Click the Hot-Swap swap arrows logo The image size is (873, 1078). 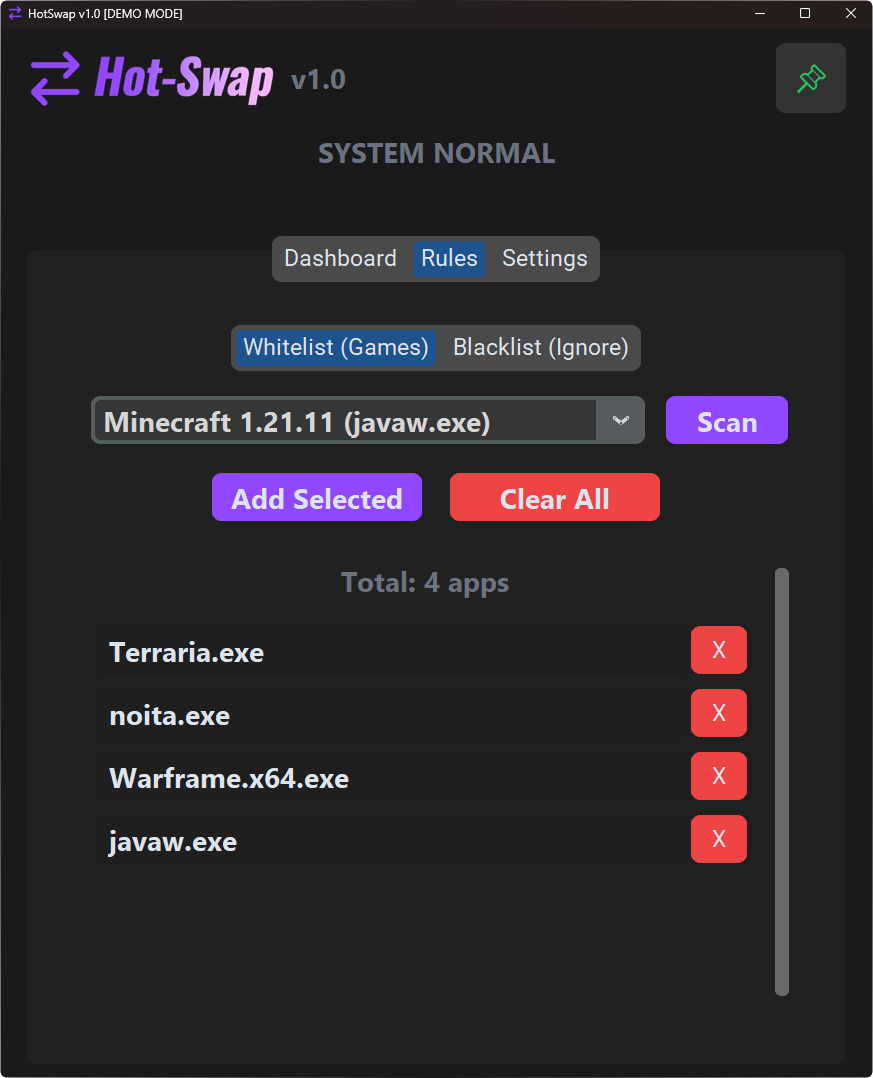[x=55, y=79]
